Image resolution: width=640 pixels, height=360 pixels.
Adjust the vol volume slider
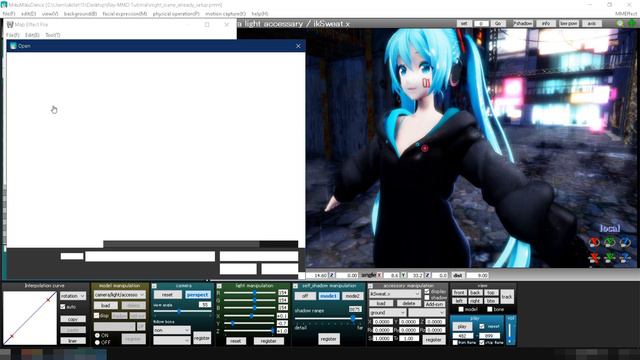click(x=510, y=333)
